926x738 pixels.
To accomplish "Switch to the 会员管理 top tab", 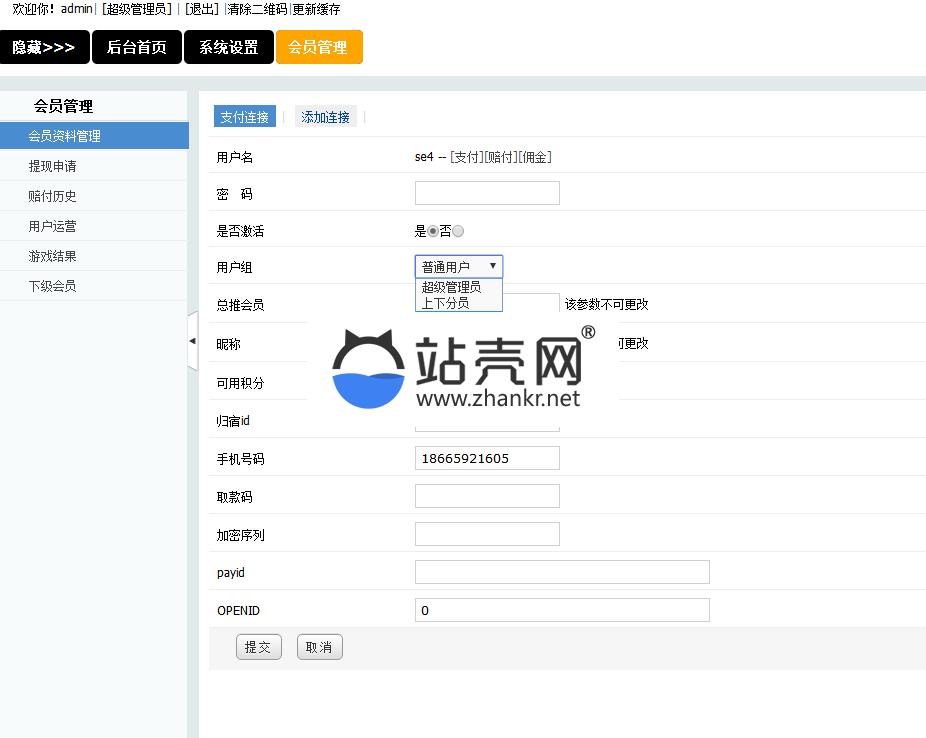I will (318, 47).
